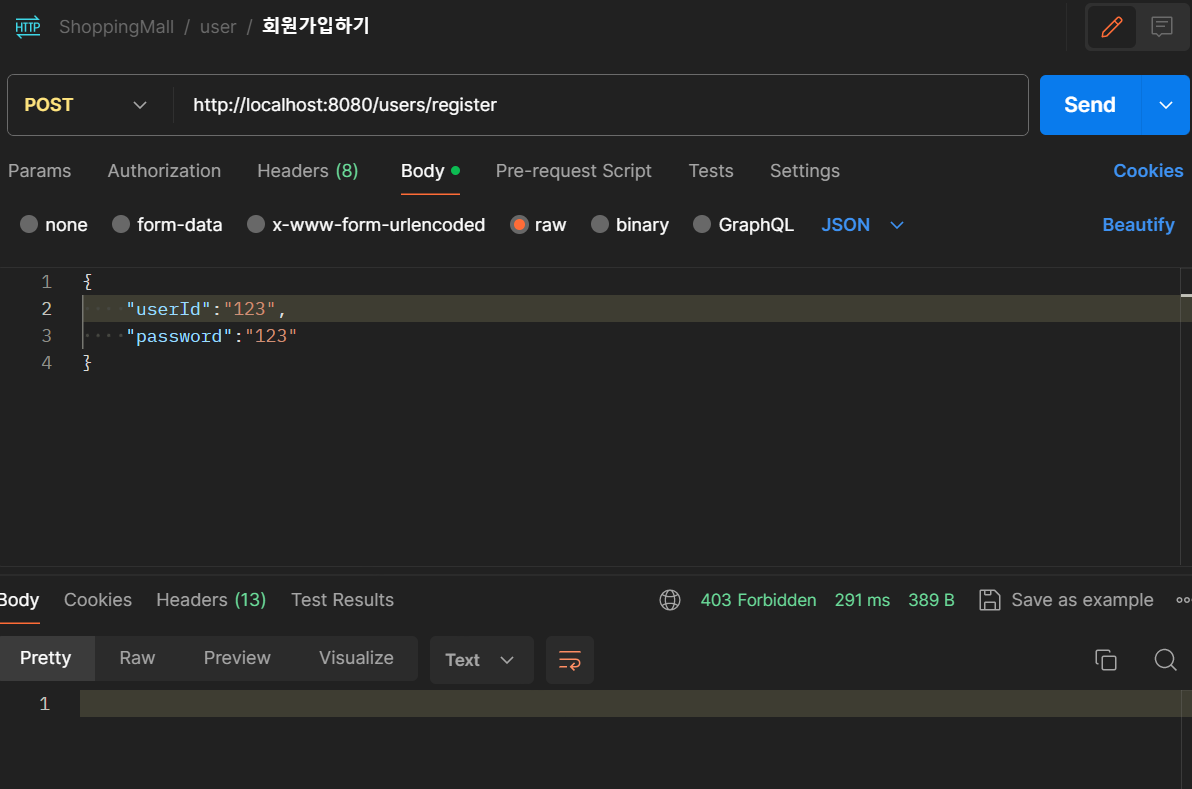This screenshot has width=1192, height=789.
Task: Switch to the request Body tab
Action: (x=430, y=171)
